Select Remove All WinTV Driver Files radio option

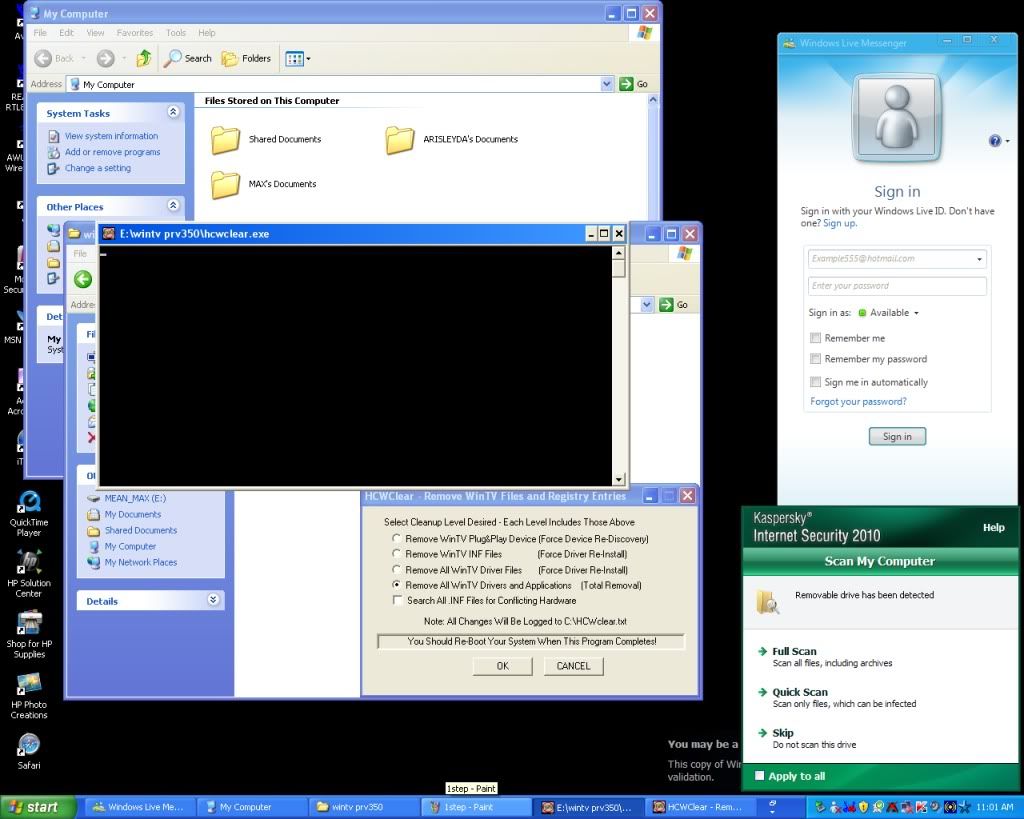[x=396, y=570]
